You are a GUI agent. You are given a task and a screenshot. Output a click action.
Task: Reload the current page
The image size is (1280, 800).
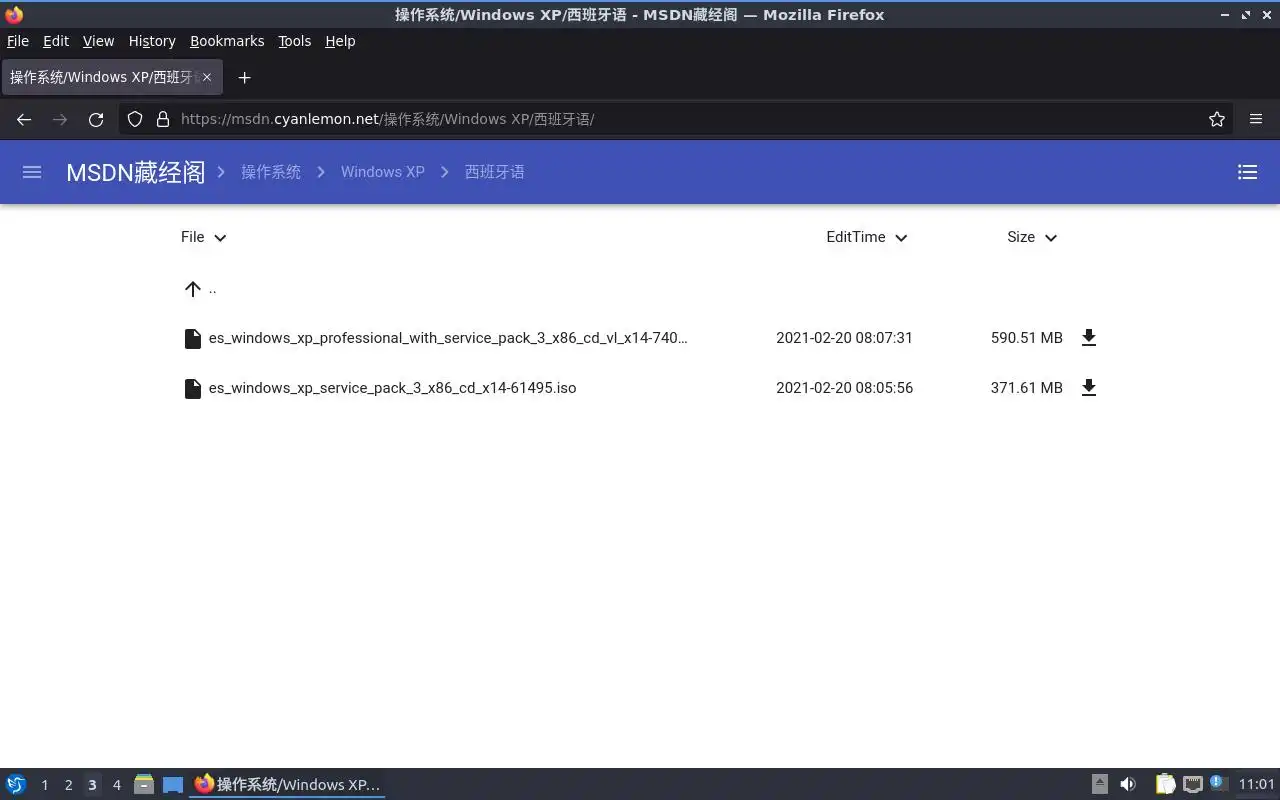point(96,119)
